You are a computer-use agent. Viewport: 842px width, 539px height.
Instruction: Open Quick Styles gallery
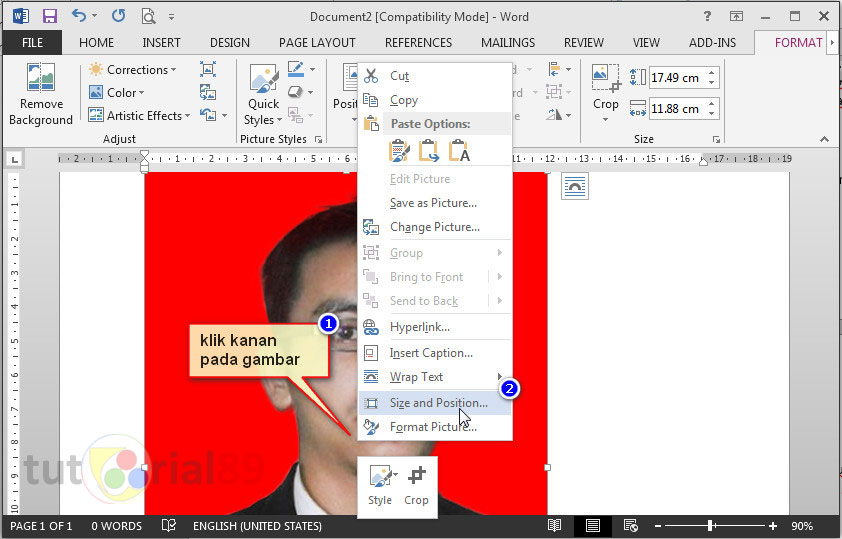point(263,95)
